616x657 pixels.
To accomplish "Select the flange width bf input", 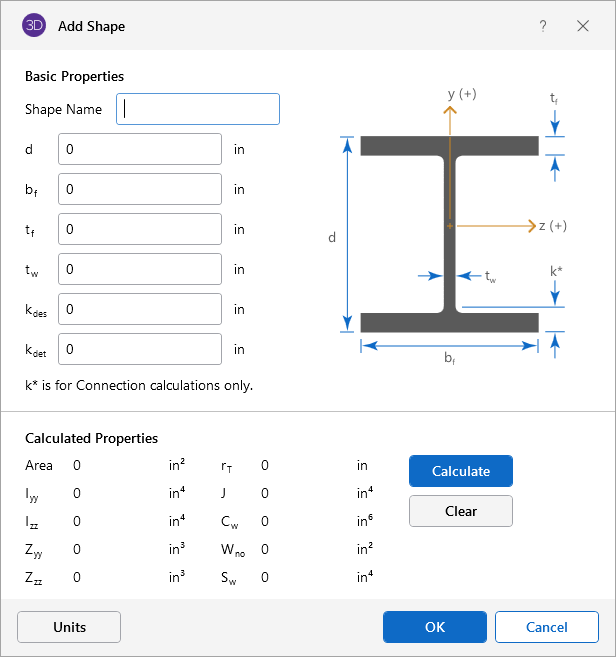I will [140, 189].
